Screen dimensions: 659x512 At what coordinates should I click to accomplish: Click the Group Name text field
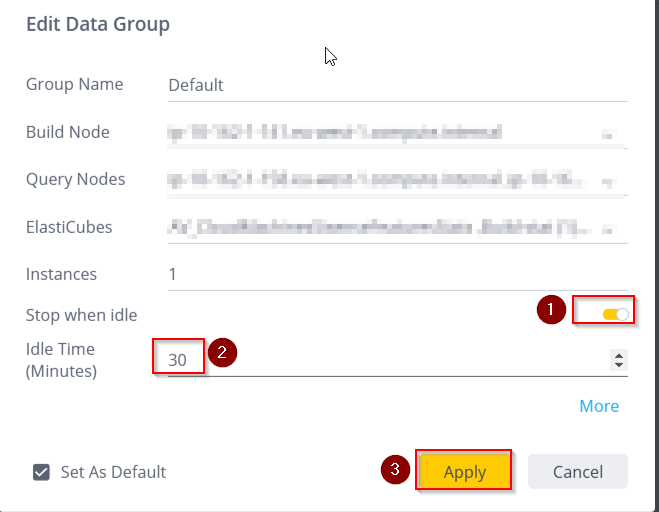tap(396, 85)
